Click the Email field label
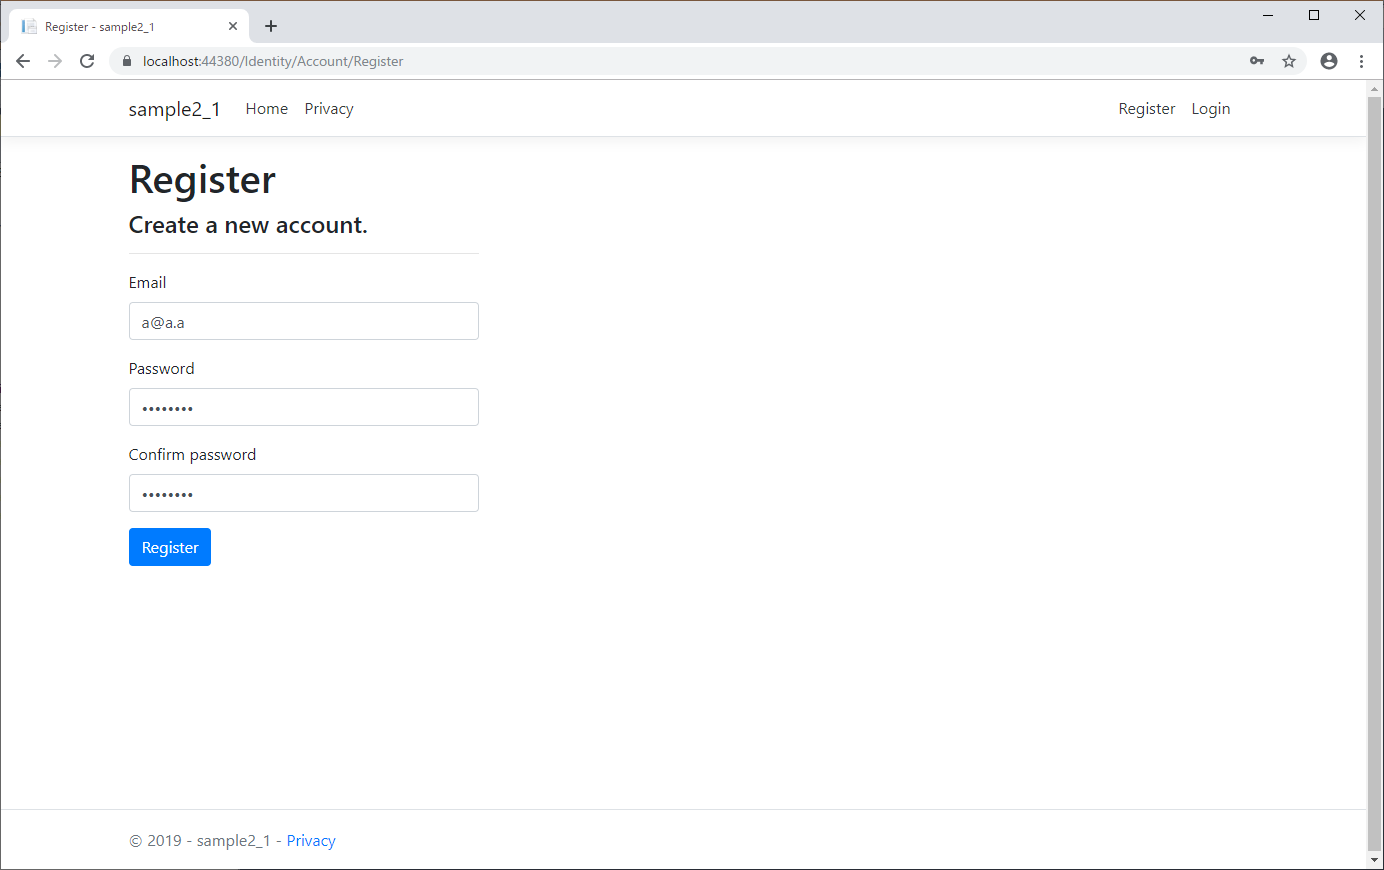Image resolution: width=1384 pixels, height=870 pixels. (x=148, y=283)
